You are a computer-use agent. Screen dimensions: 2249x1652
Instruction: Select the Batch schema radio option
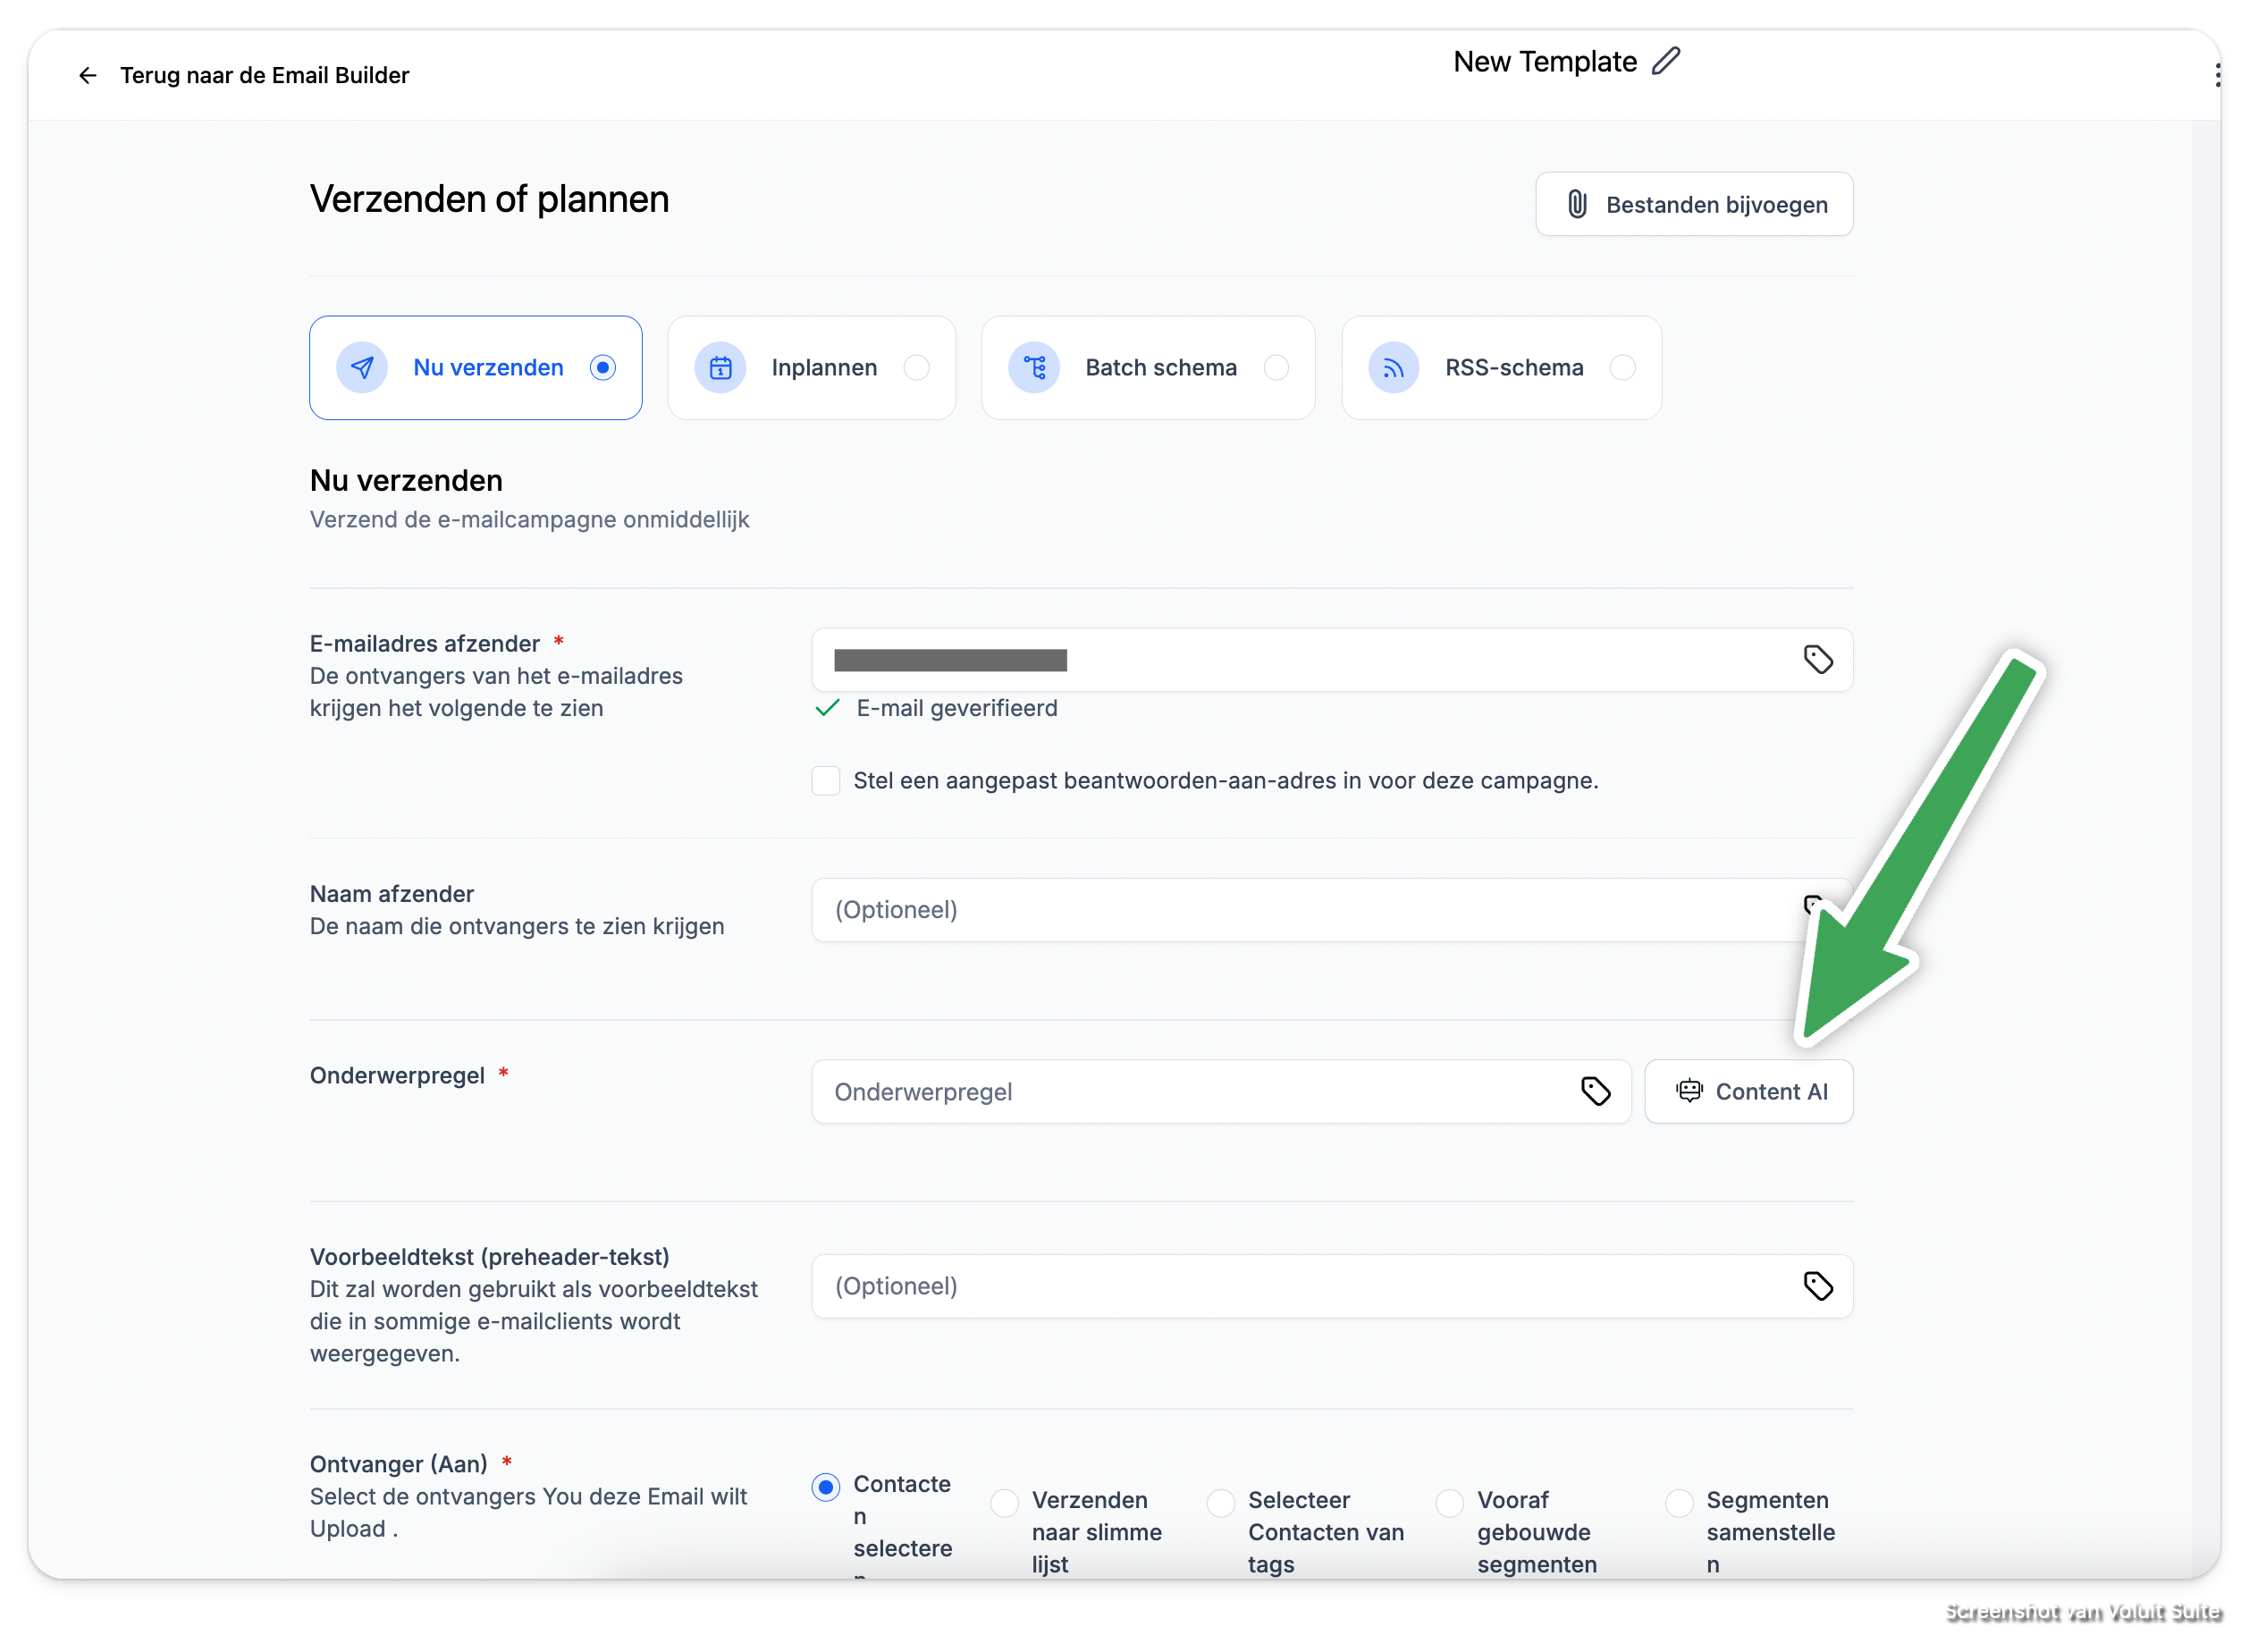1276,368
